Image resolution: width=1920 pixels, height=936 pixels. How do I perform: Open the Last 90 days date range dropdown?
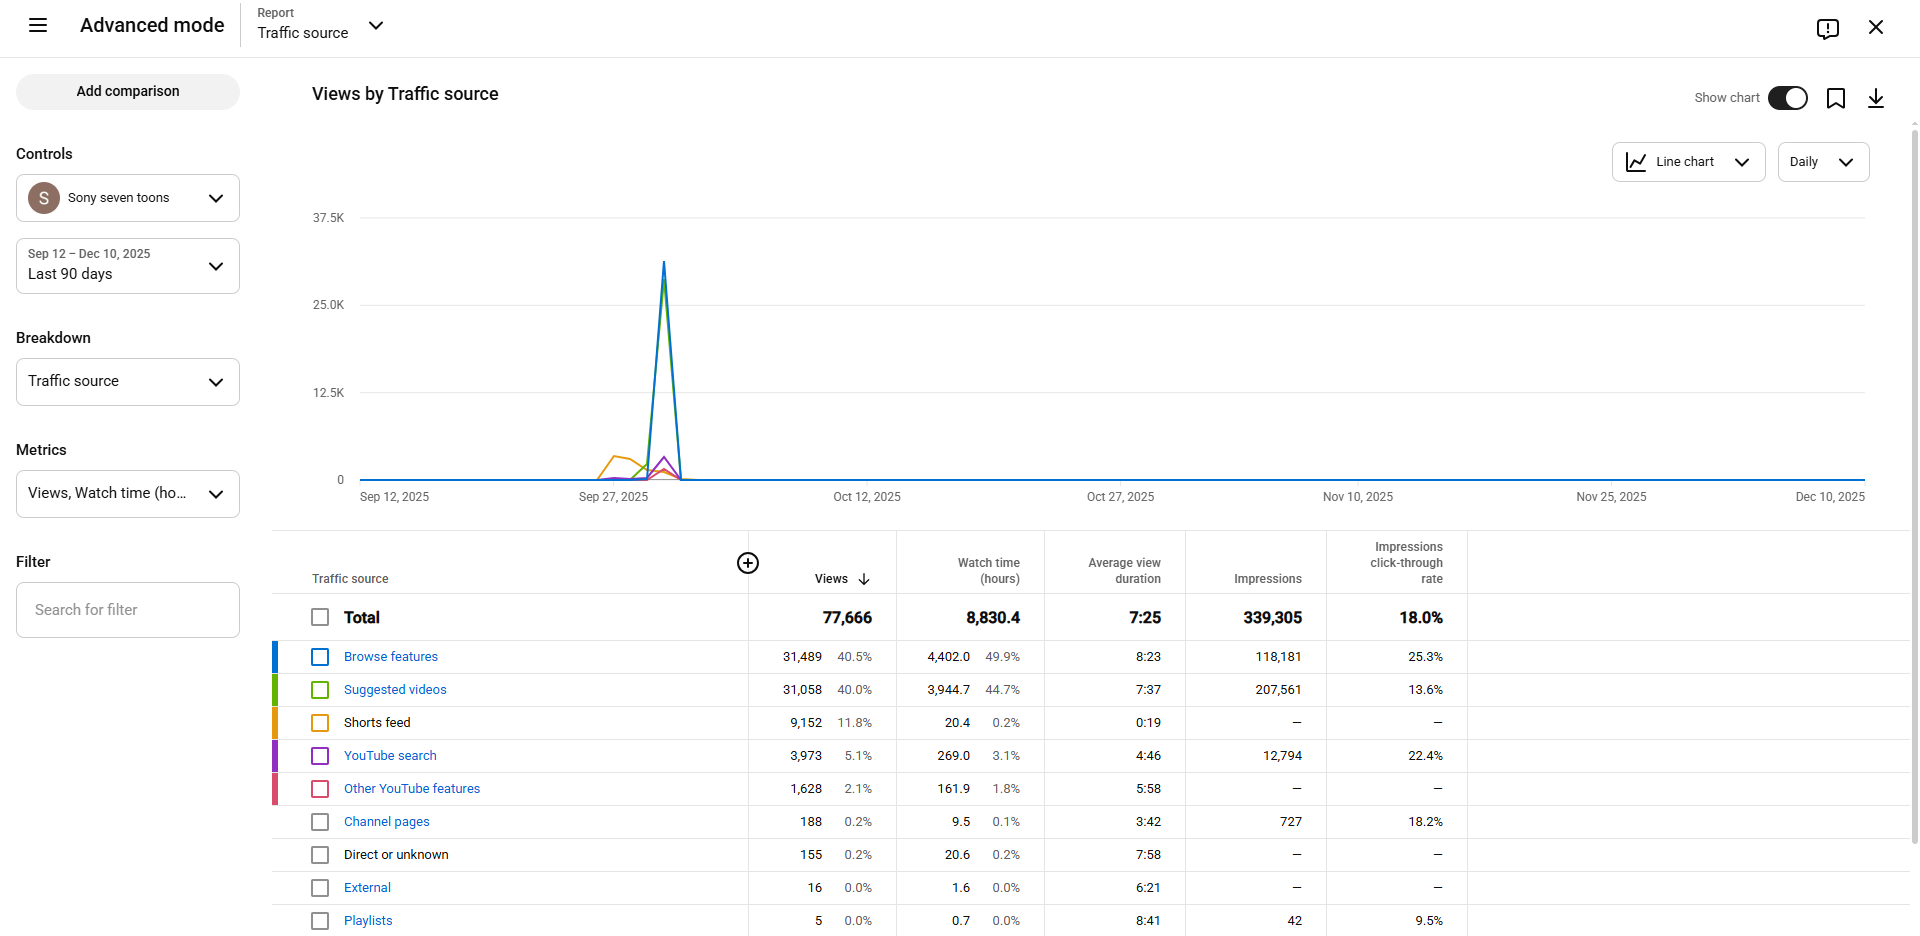pyautogui.click(x=128, y=266)
